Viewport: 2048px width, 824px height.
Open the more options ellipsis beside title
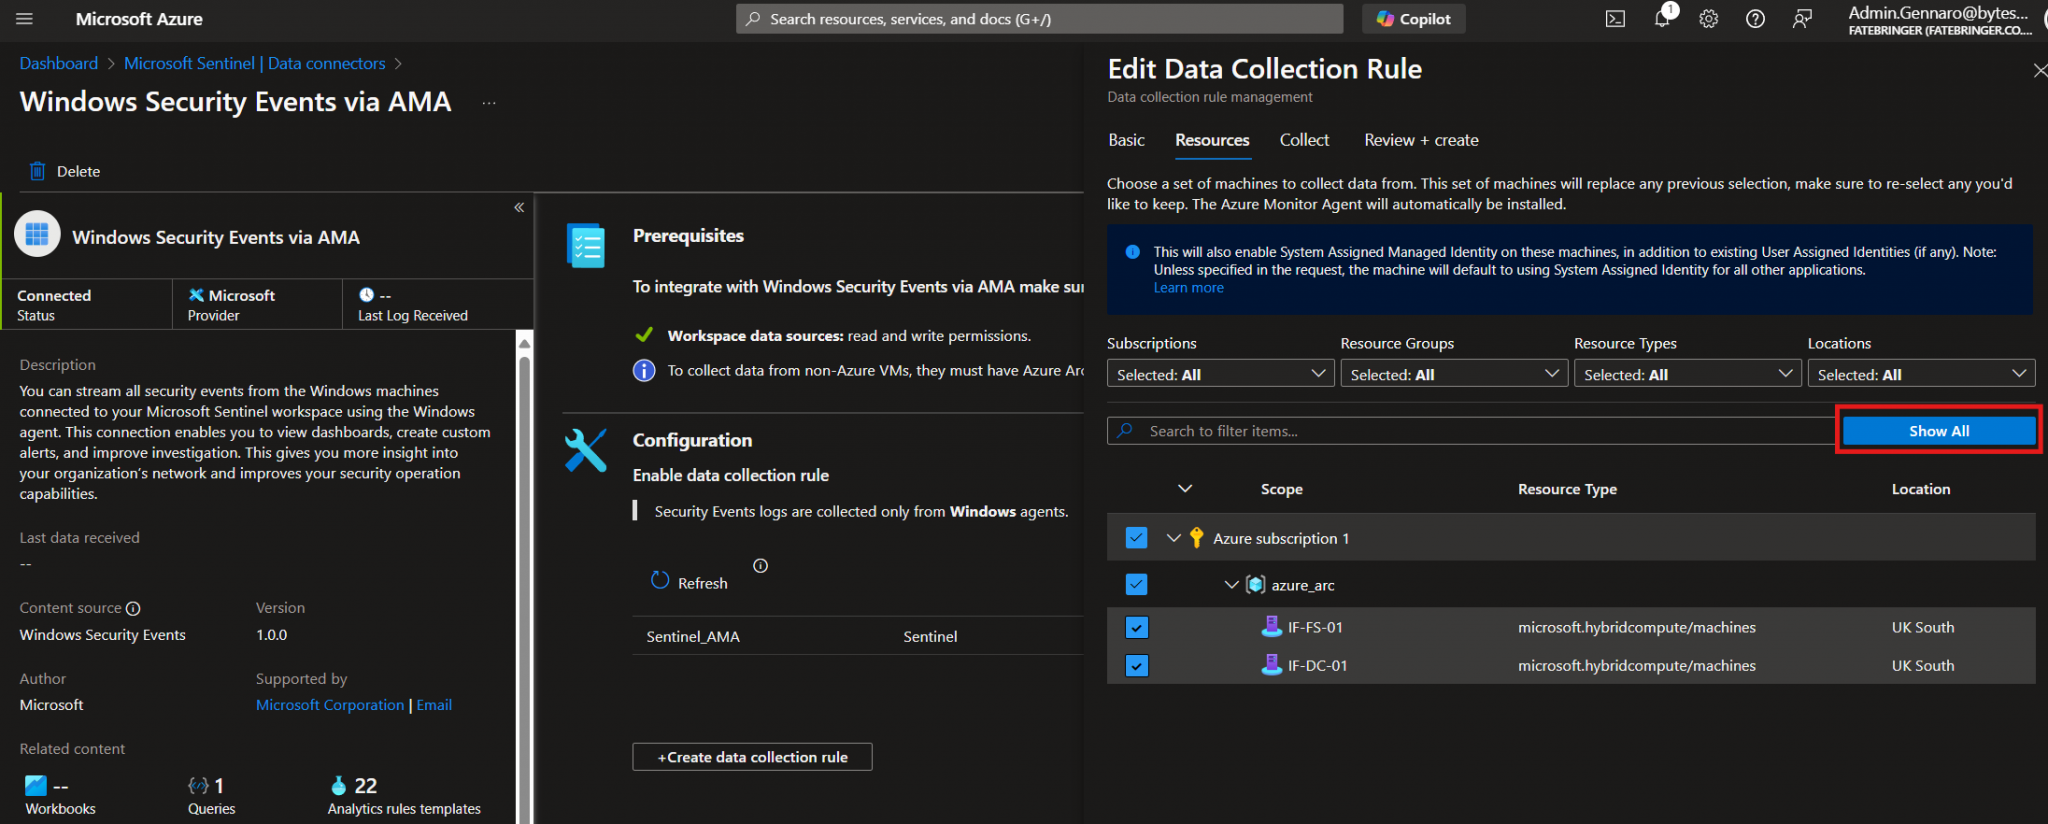coord(489,103)
